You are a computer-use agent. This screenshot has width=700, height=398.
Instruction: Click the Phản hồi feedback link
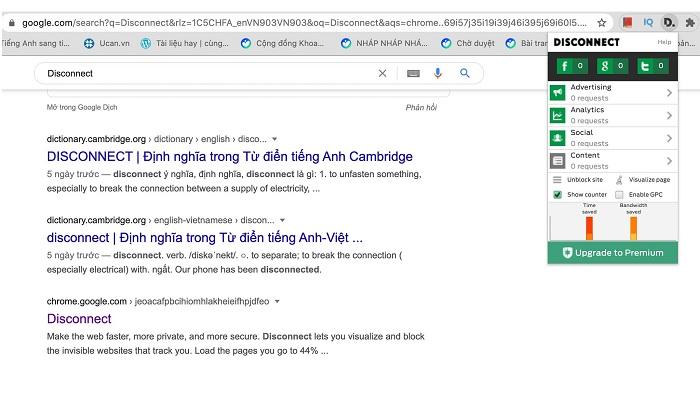tap(421, 108)
